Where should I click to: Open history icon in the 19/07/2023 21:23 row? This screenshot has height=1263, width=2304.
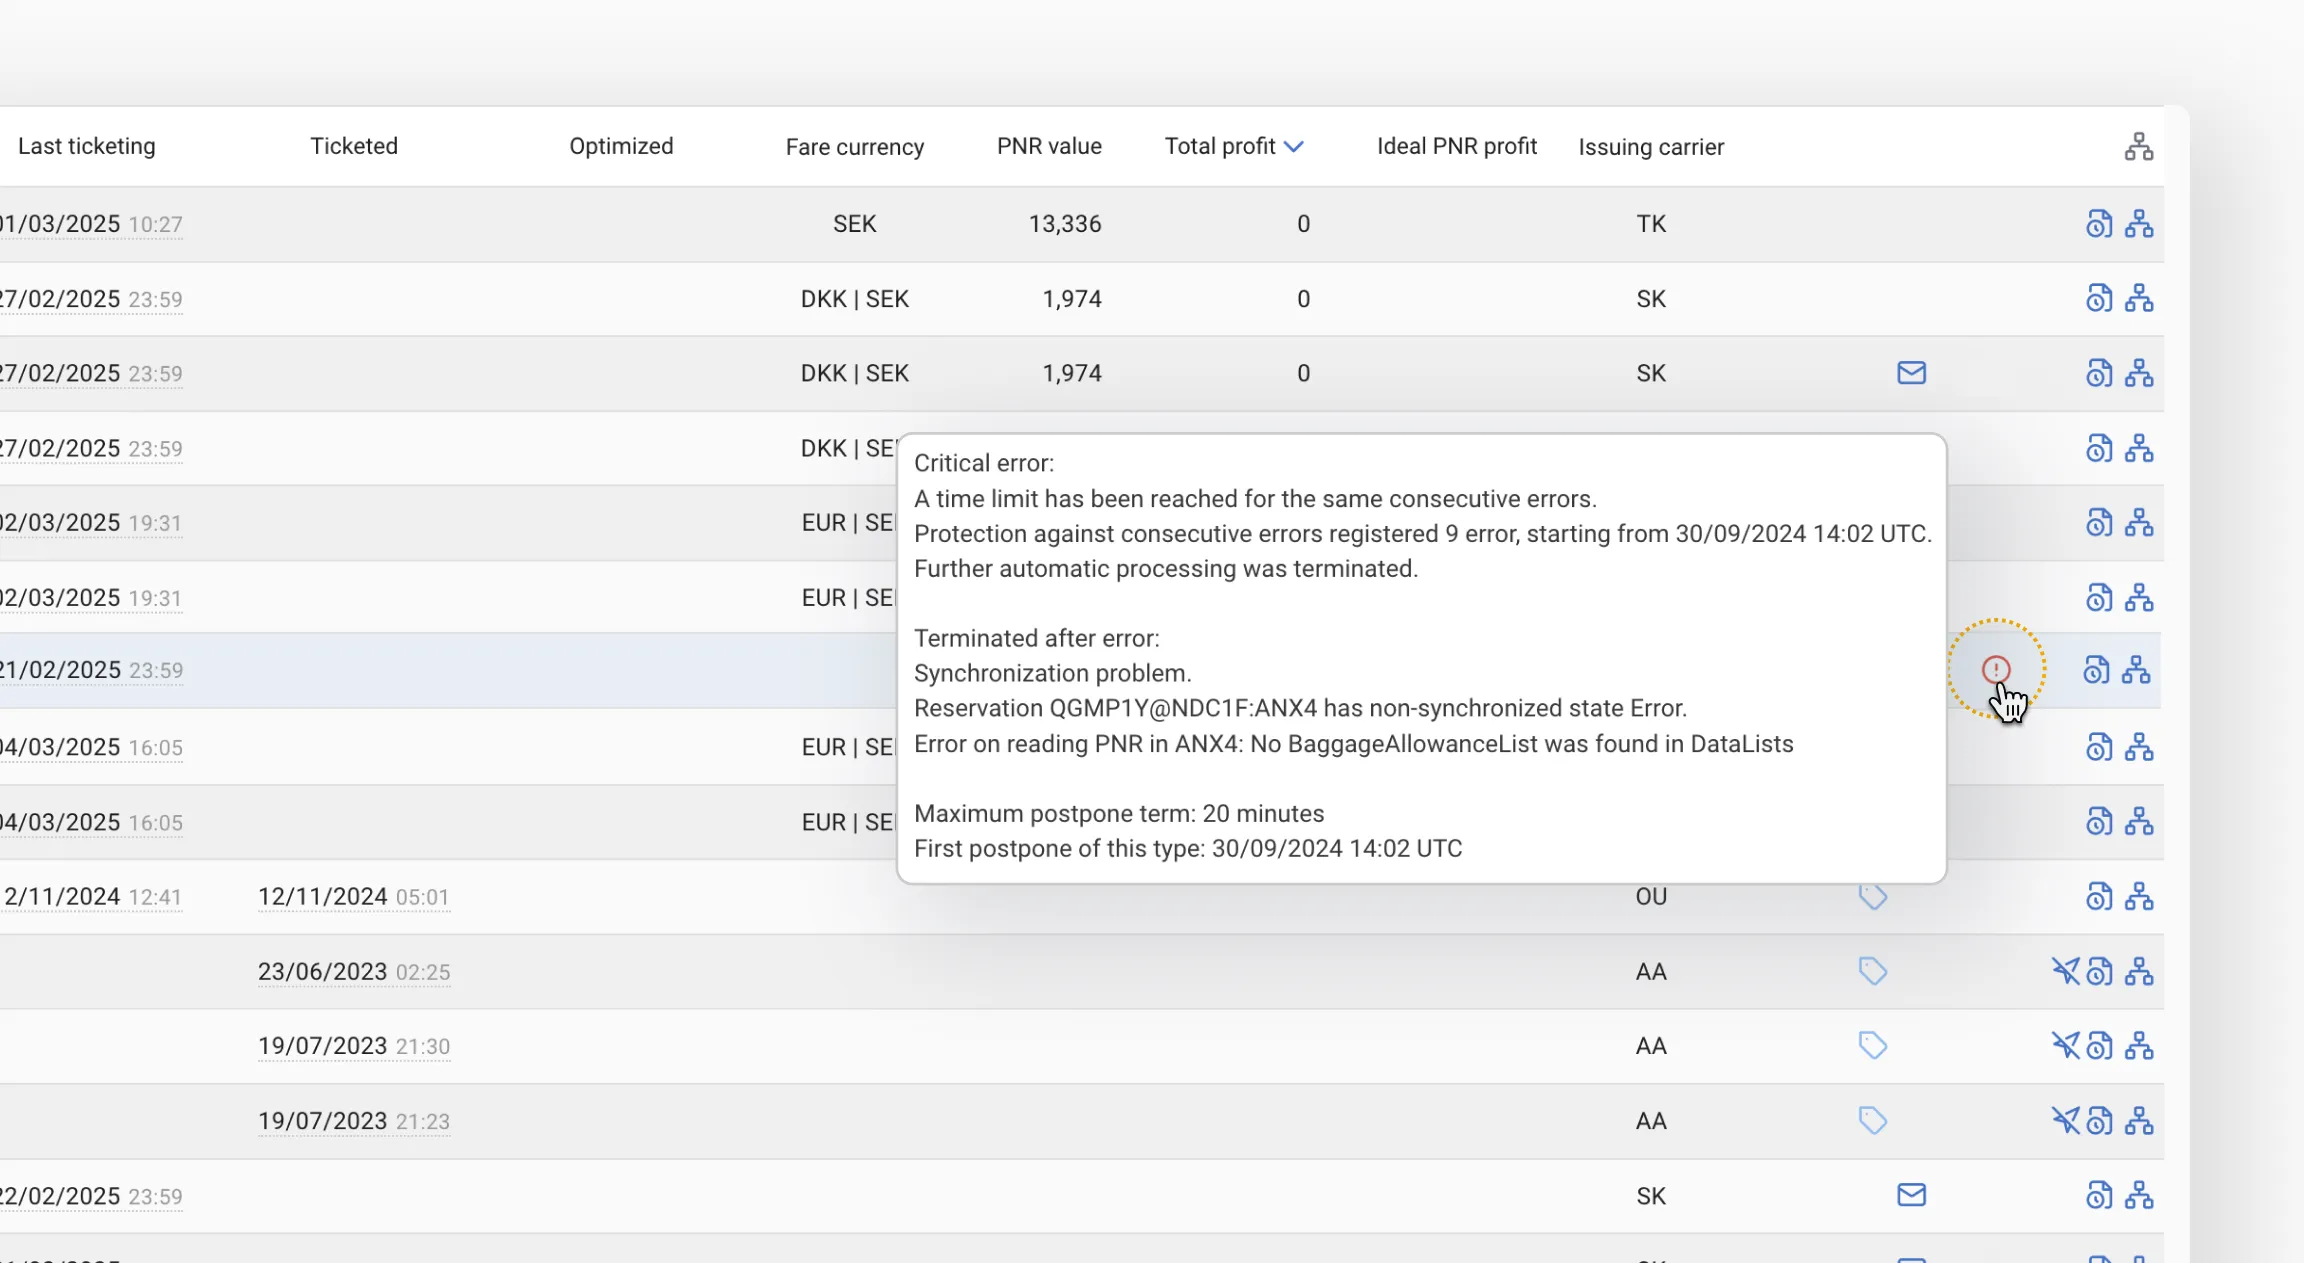pyautogui.click(x=2099, y=1120)
